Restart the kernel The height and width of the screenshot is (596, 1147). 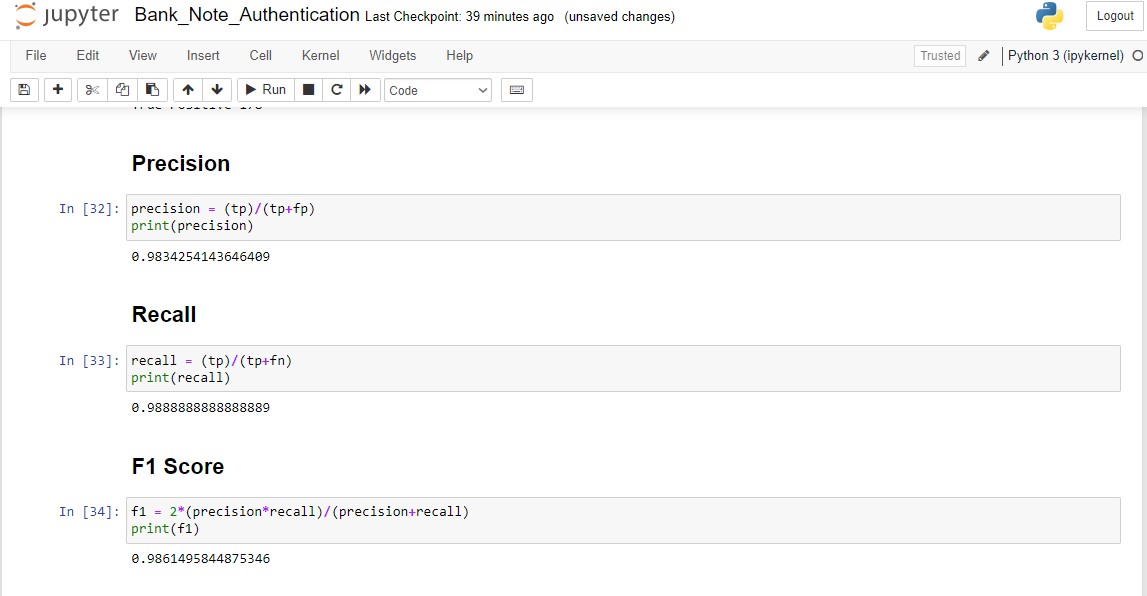click(x=337, y=89)
